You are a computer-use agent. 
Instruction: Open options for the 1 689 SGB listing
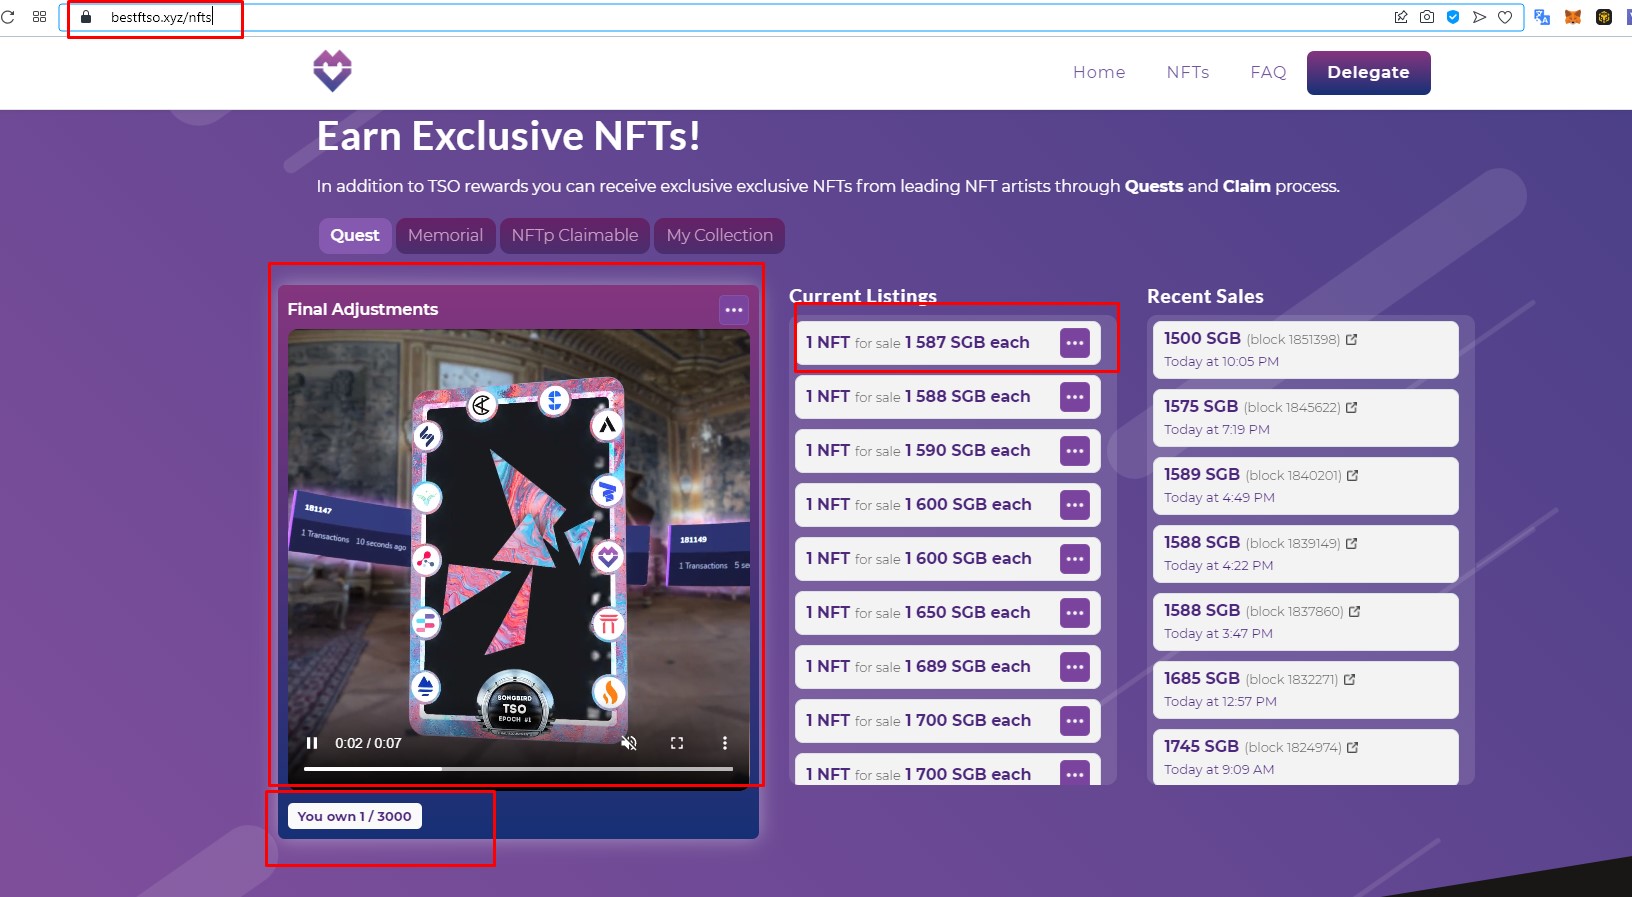click(x=1075, y=667)
